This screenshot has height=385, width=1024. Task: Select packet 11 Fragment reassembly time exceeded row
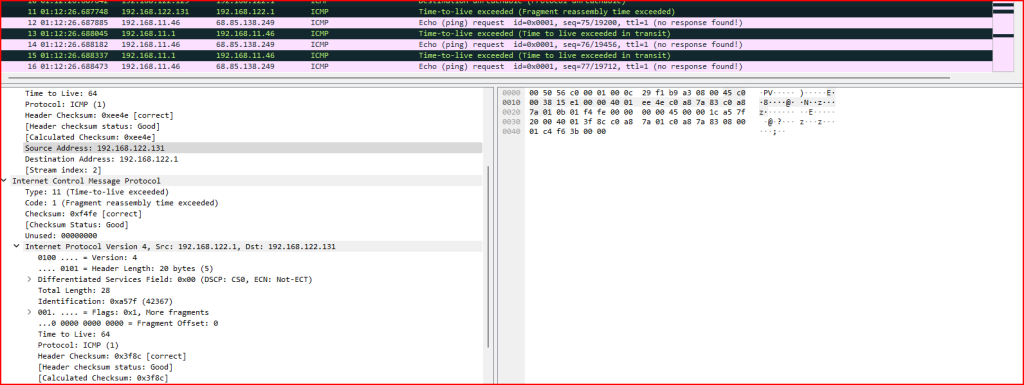click(495, 12)
